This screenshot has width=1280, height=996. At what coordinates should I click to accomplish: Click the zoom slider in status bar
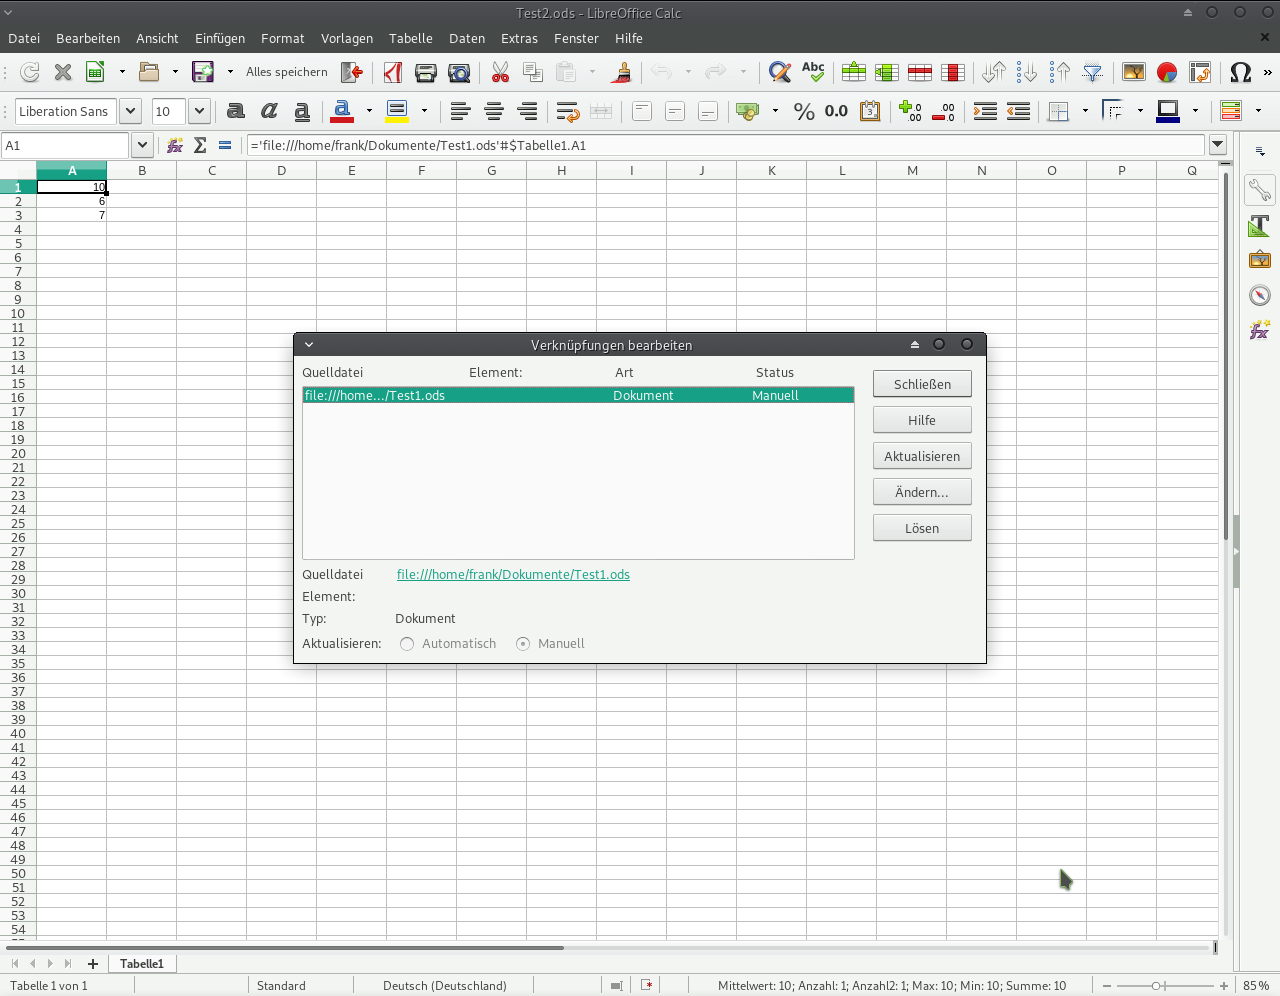click(x=1157, y=986)
